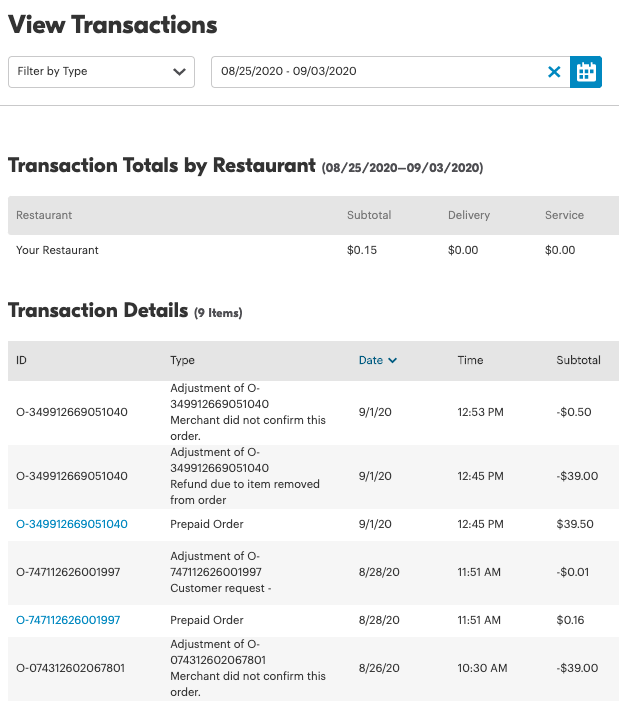Open Prepaid Order link O-349912669051040
The width and height of the screenshot is (619, 702).
[72, 524]
